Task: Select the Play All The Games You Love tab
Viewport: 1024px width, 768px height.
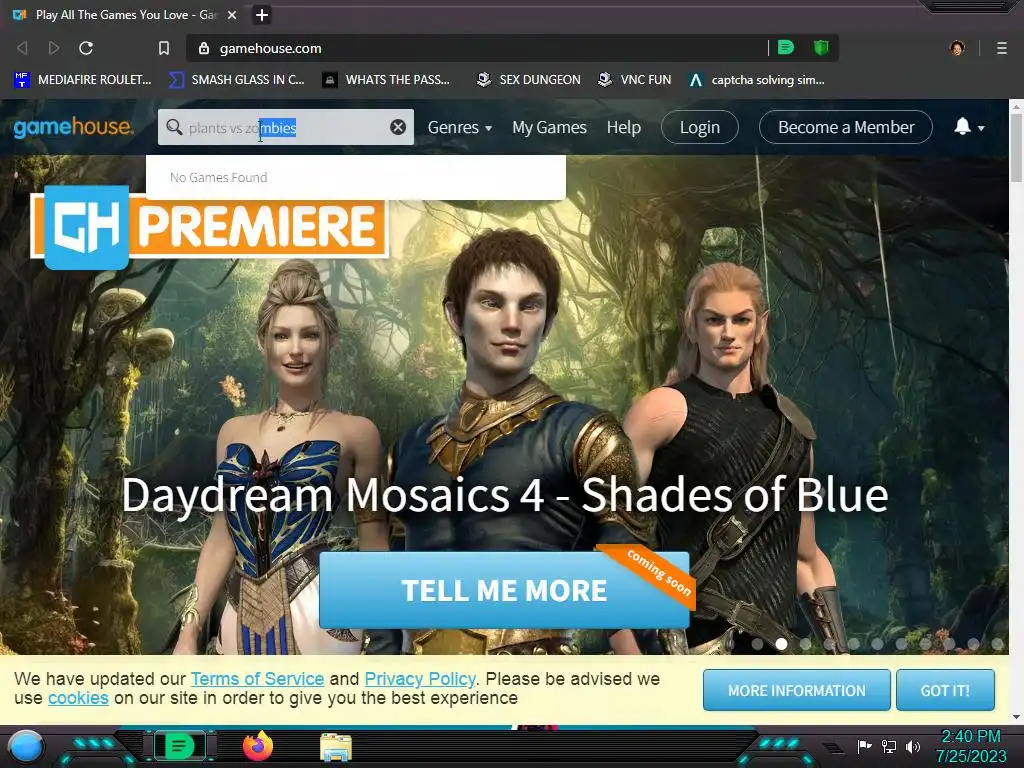Action: pos(124,15)
